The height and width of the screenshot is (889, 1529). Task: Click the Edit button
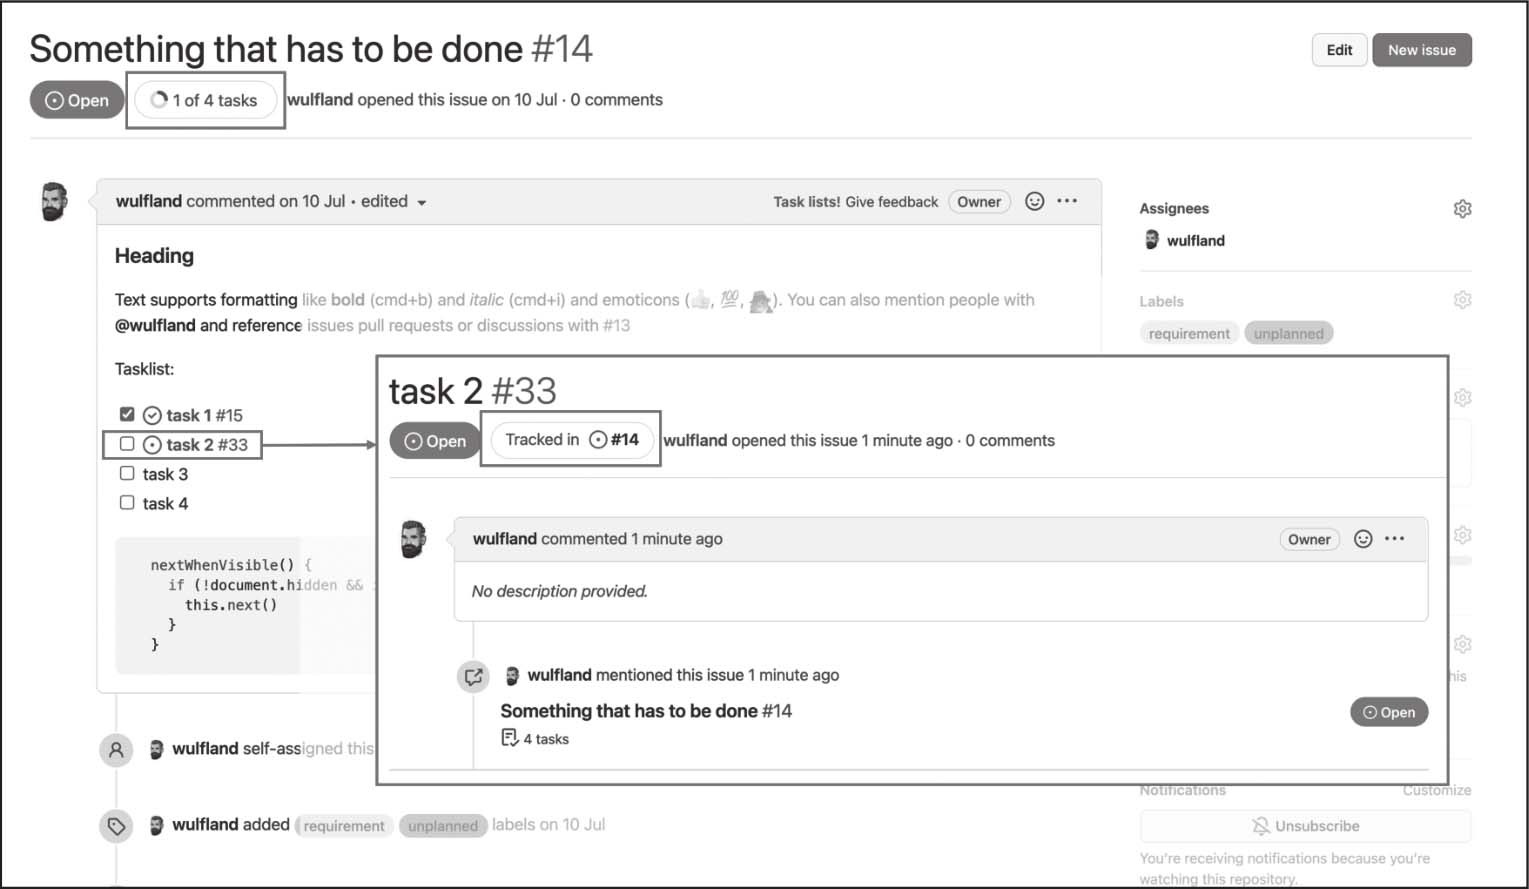pyautogui.click(x=1339, y=50)
